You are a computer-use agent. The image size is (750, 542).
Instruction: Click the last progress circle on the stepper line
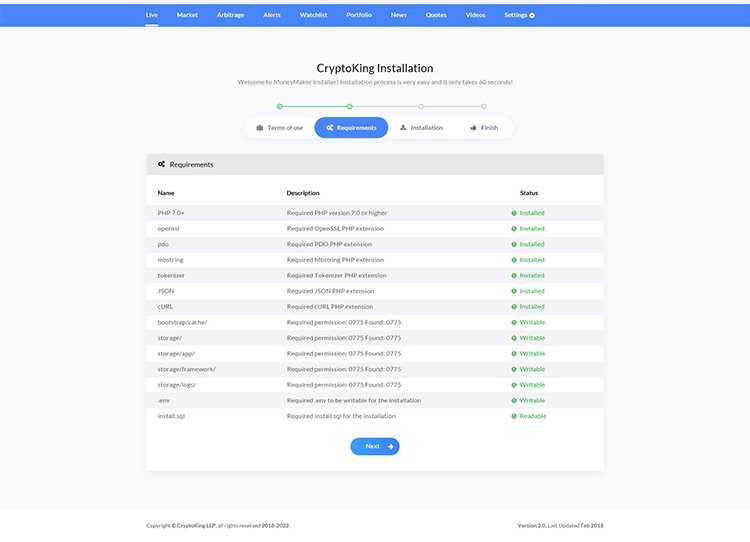click(x=484, y=106)
